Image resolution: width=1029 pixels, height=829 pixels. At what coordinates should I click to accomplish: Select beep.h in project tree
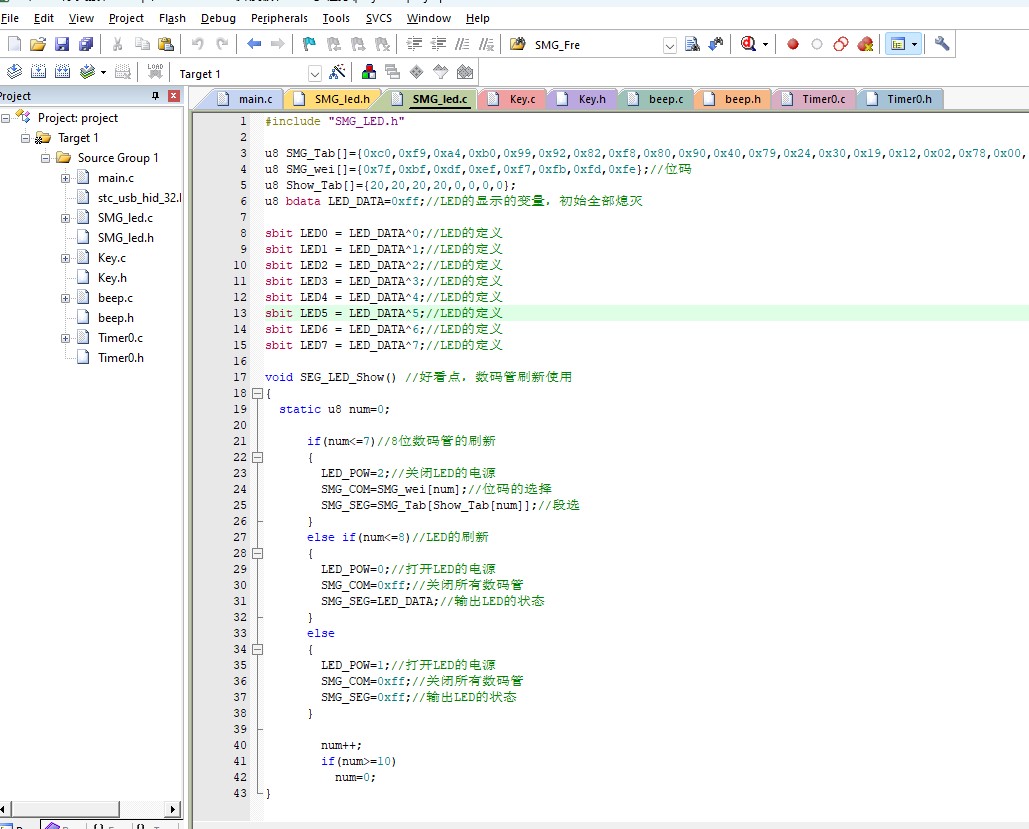(116, 318)
